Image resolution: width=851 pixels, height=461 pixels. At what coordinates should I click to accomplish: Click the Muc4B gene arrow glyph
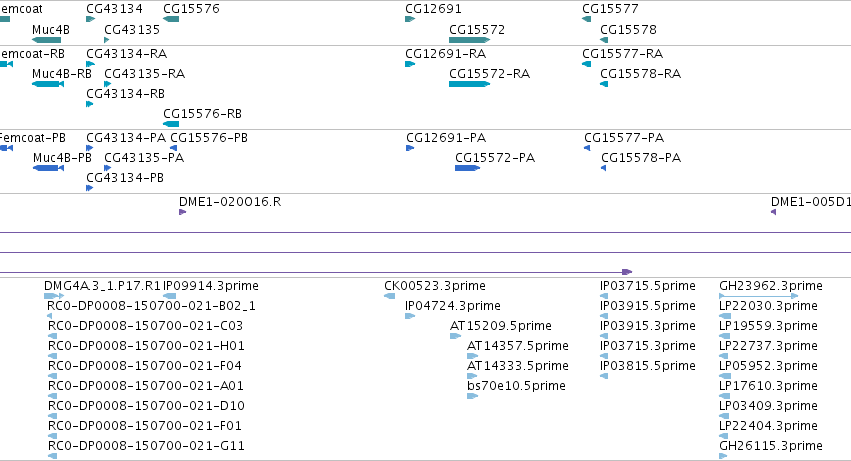[47, 40]
